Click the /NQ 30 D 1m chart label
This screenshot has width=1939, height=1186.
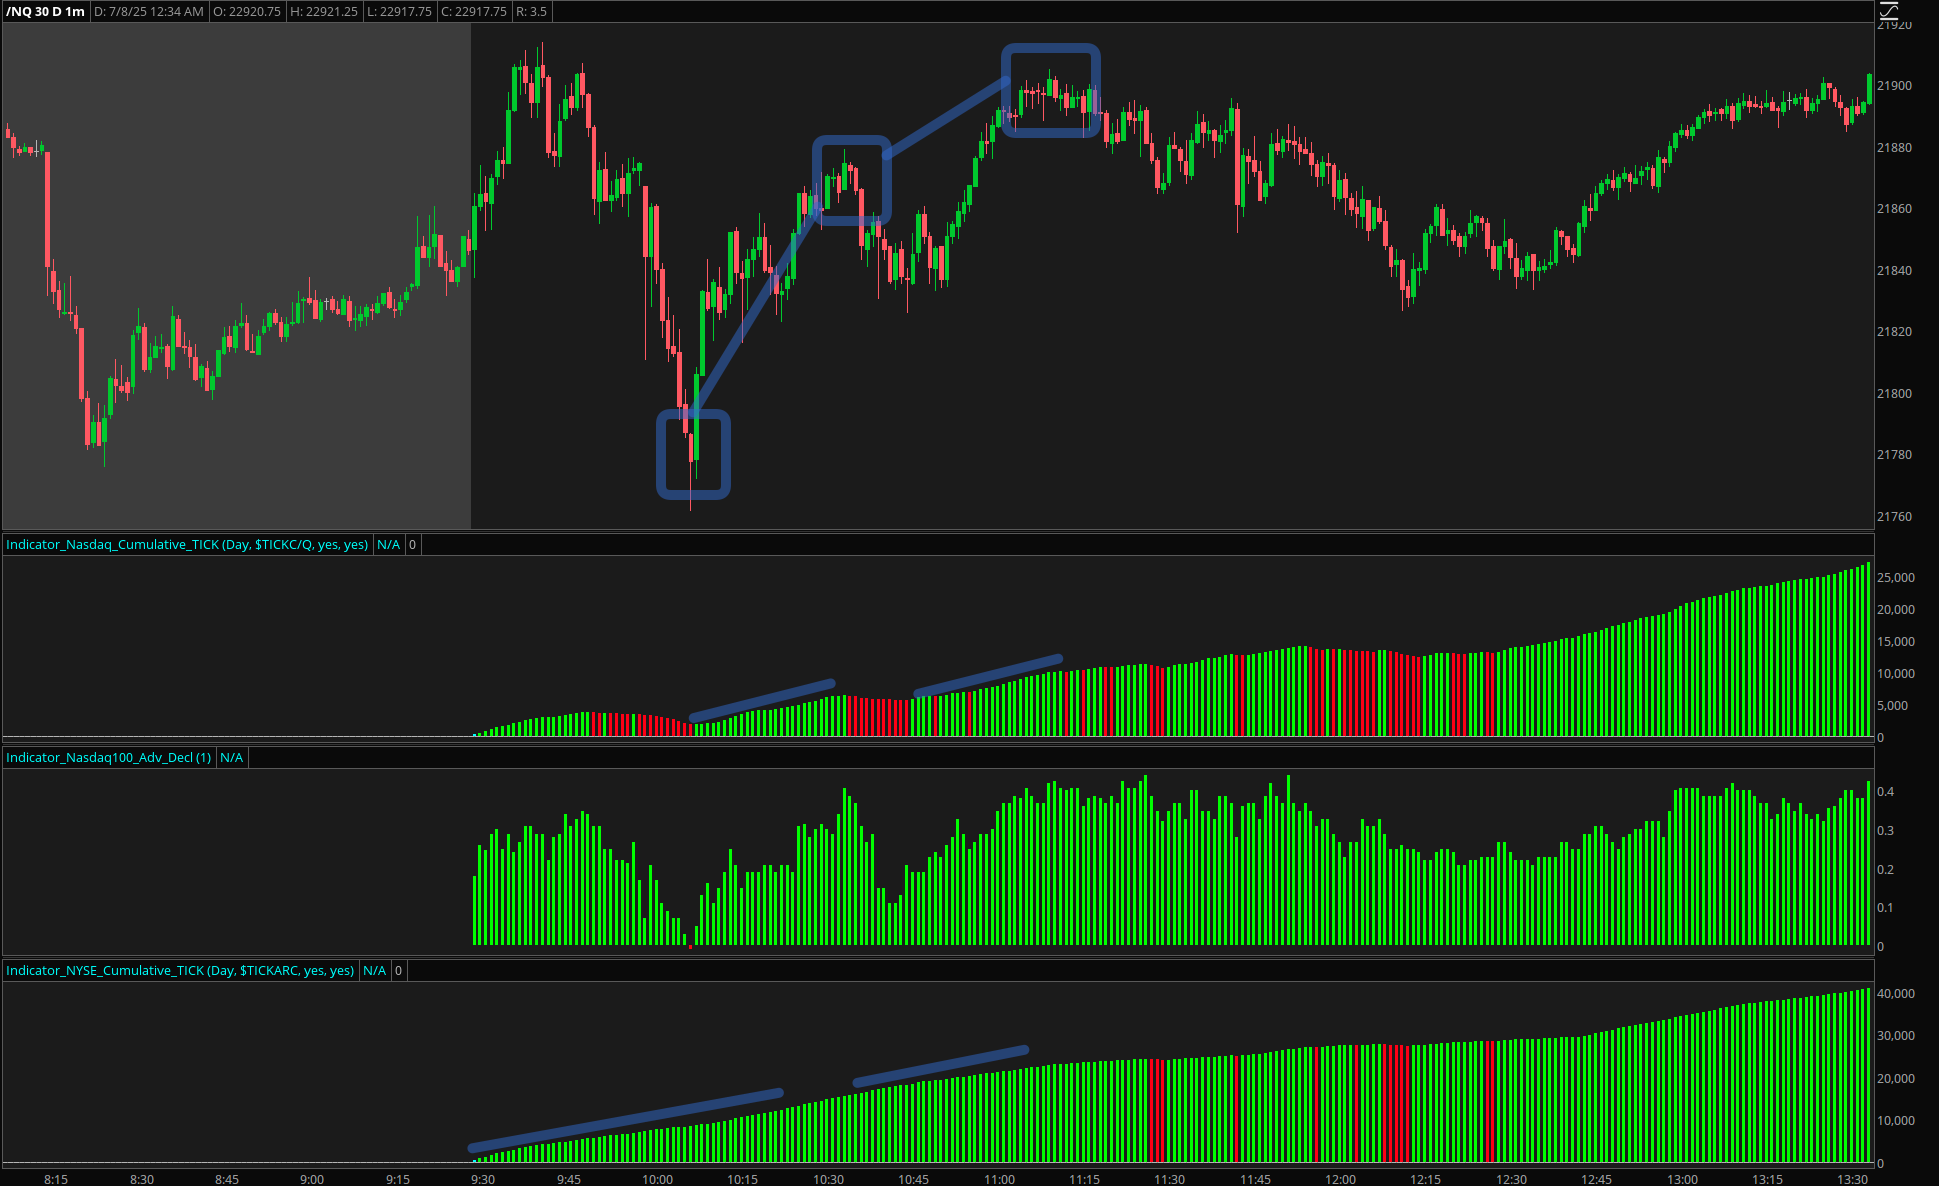[x=45, y=12]
